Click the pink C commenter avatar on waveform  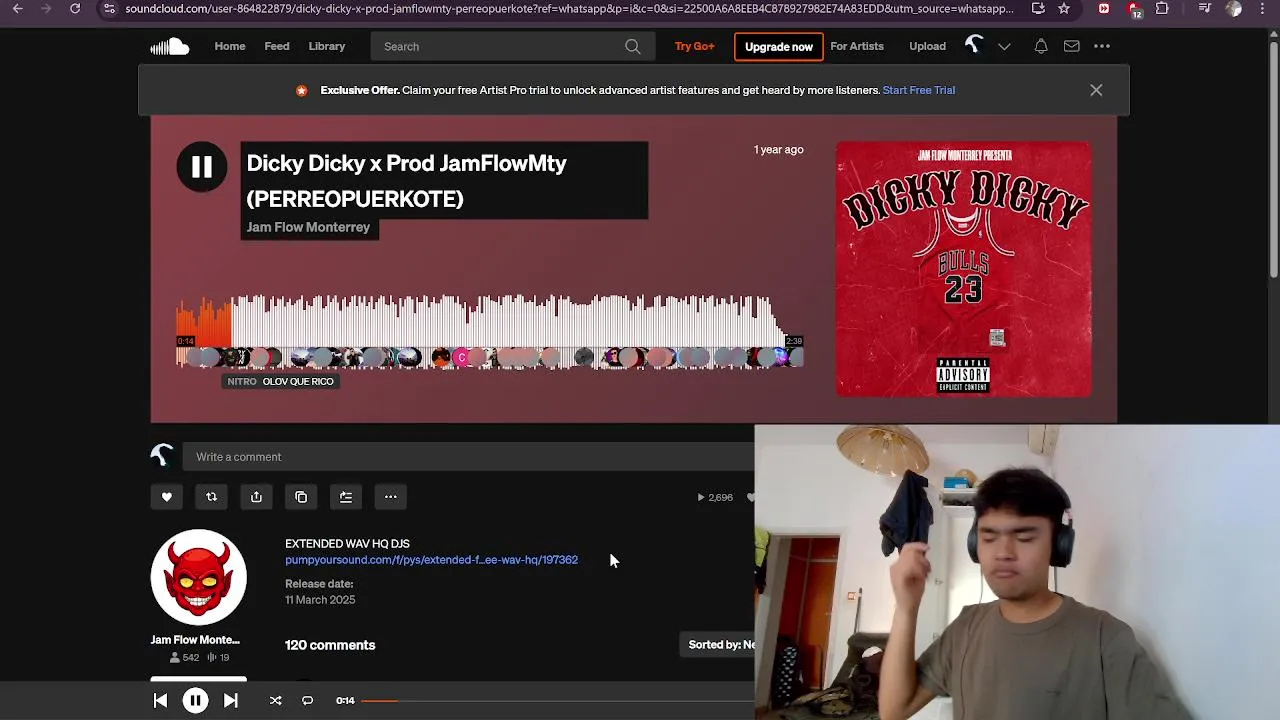pos(461,357)
